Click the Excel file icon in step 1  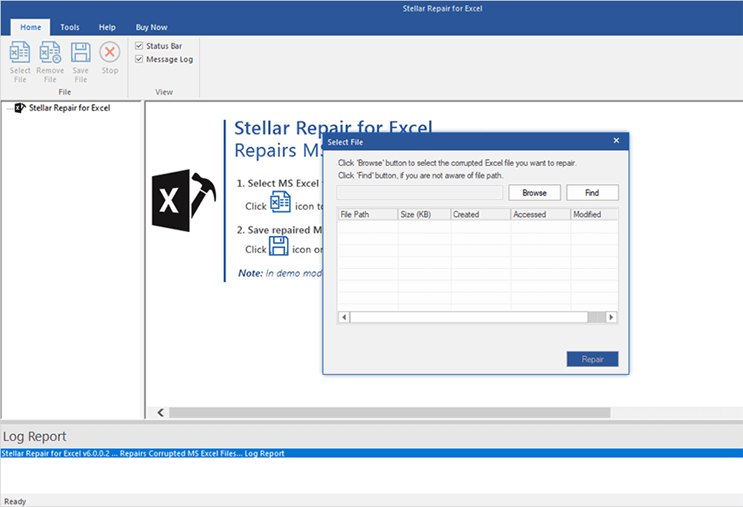click(x=281, y=203)
